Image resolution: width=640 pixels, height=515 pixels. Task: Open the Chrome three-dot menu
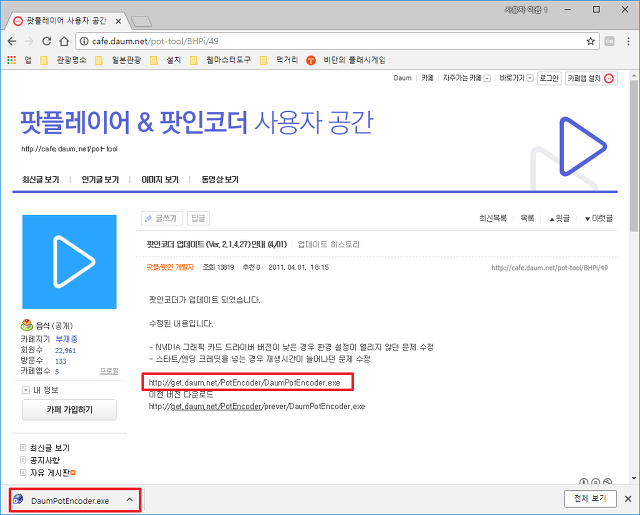[628, 41]
